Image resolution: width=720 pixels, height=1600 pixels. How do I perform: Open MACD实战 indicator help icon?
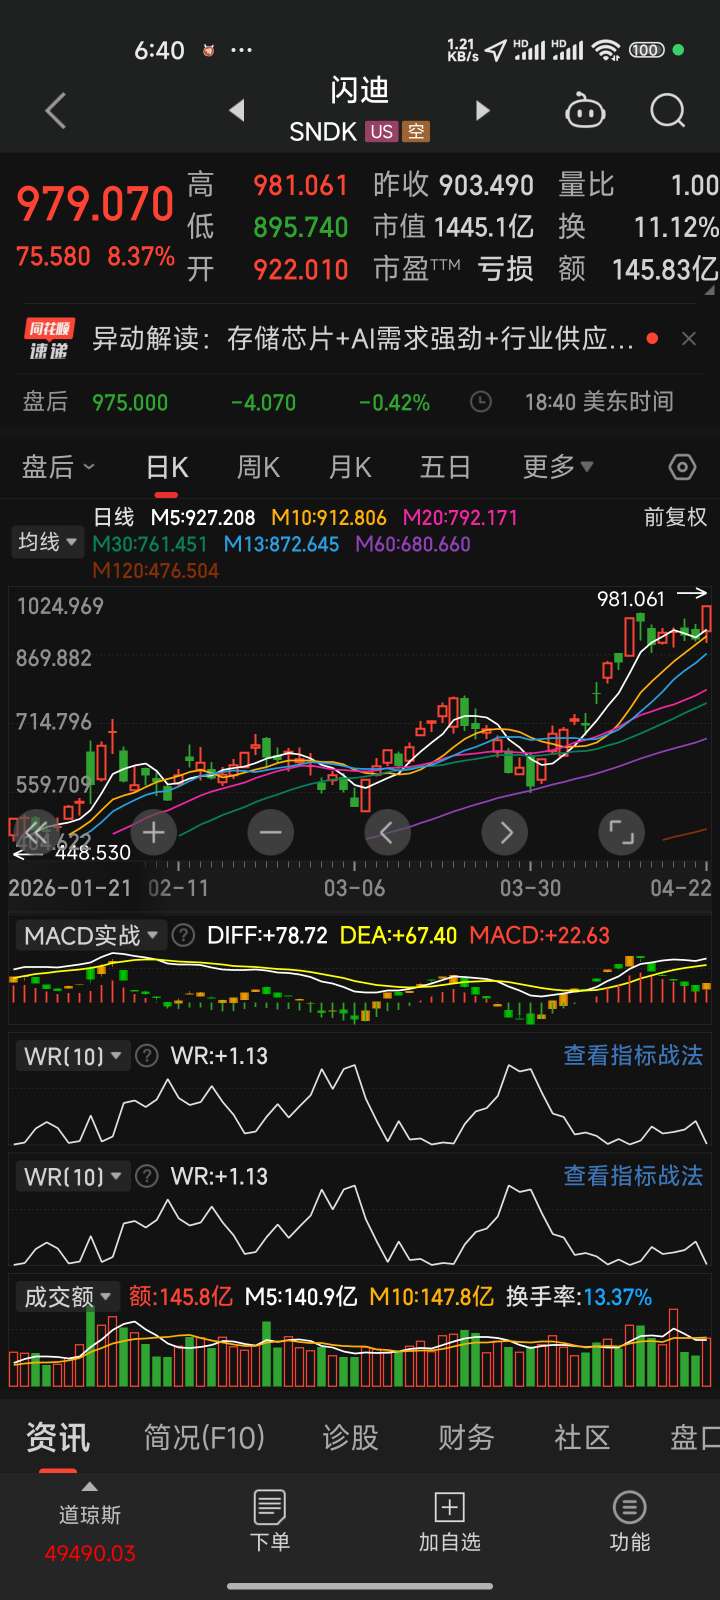[183, 936]
